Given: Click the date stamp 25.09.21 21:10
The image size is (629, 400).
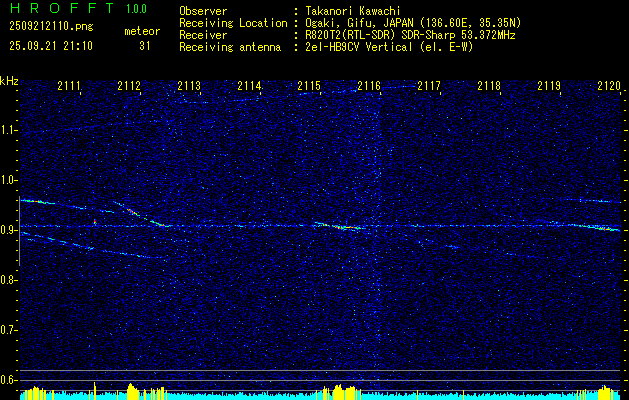Looking at the screenshot, I should [51, 46].
